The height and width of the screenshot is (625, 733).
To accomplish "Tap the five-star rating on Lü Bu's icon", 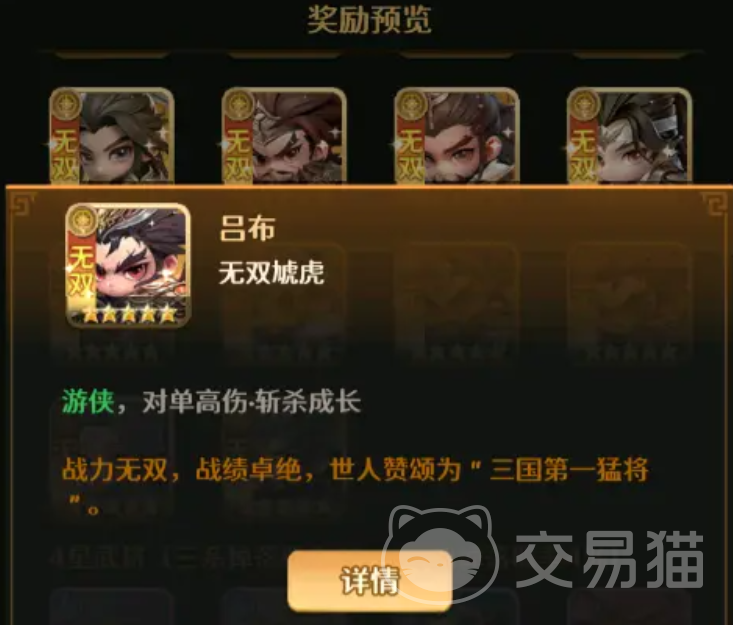I will [x=129, y=315].
